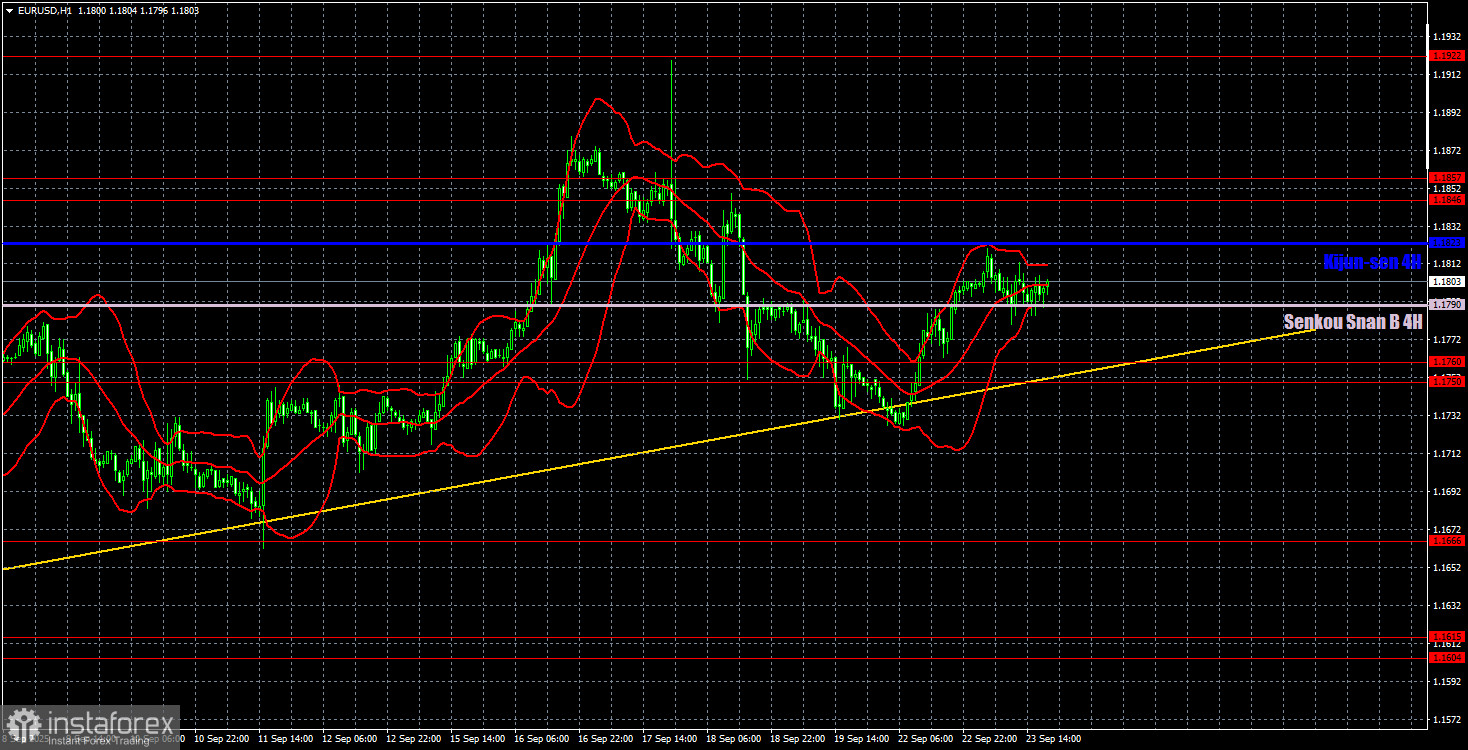Click the 1.1732 price axis label

tap(1447, 416)
